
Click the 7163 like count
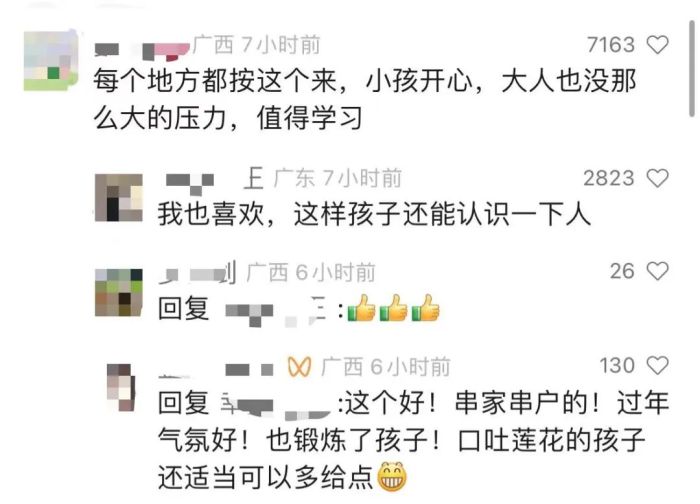click(x=610, y=45)
